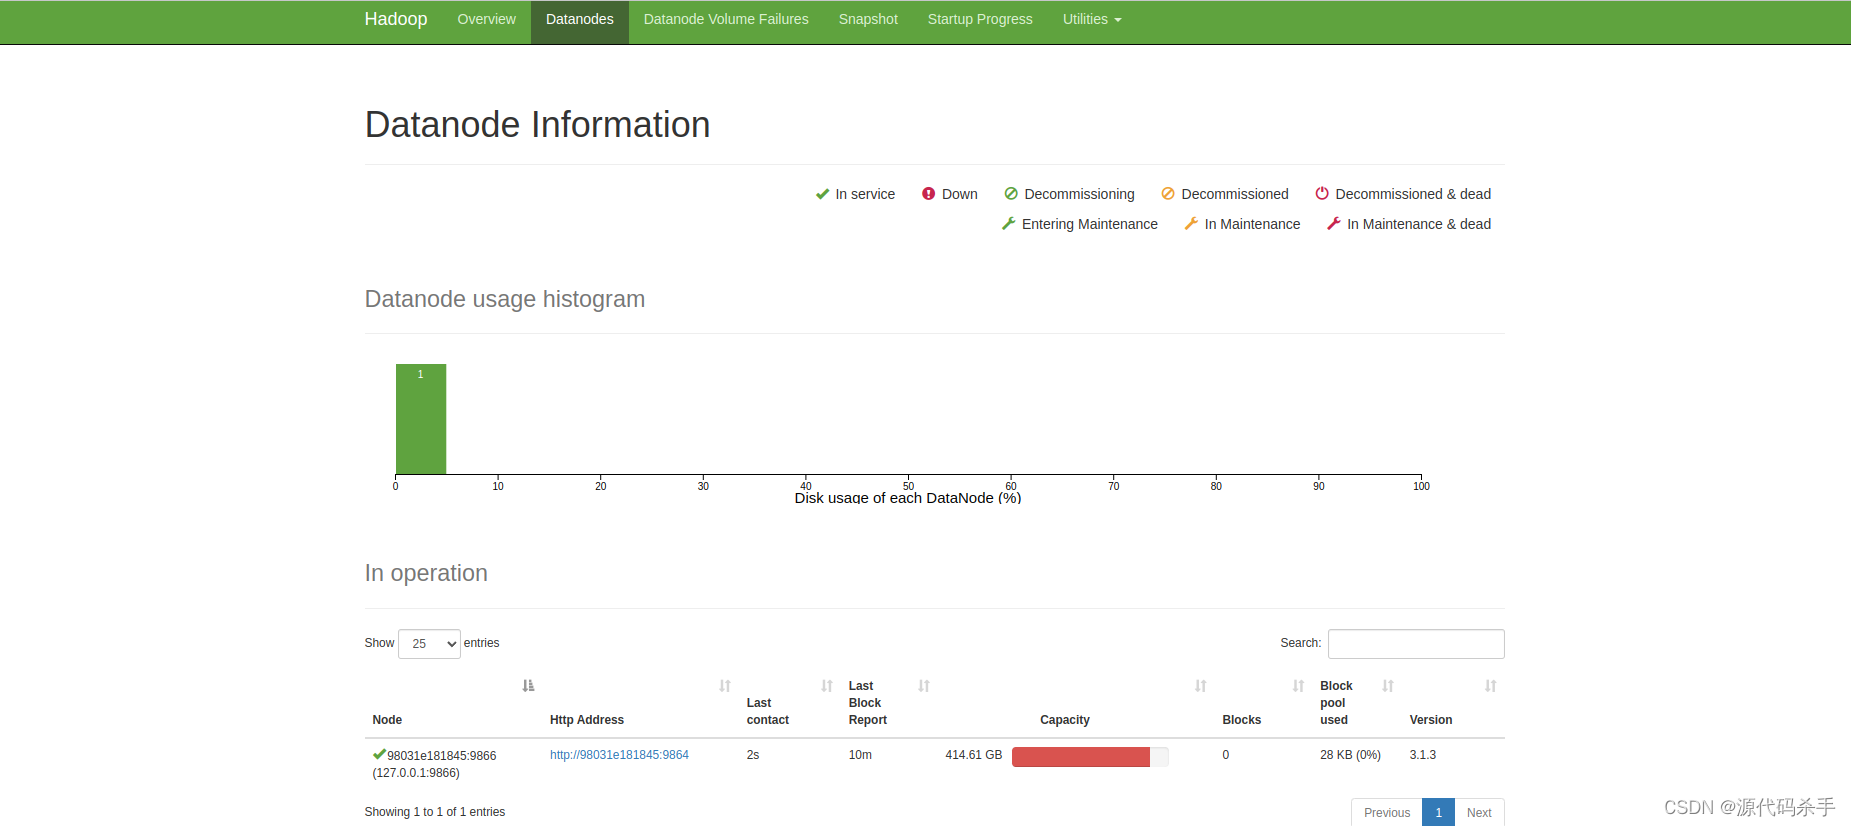Click the sort arrows for Capacity column
The image size is (1851, 826).
click(1201, 686)
